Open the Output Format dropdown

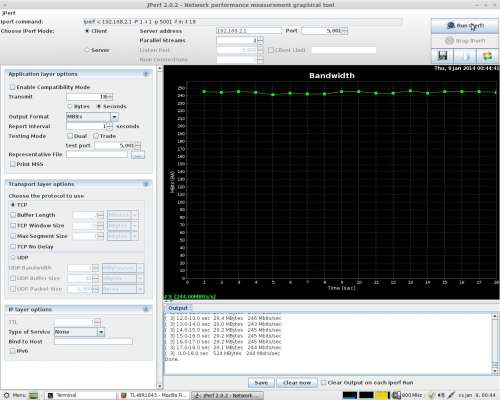[x=114, y=117]
